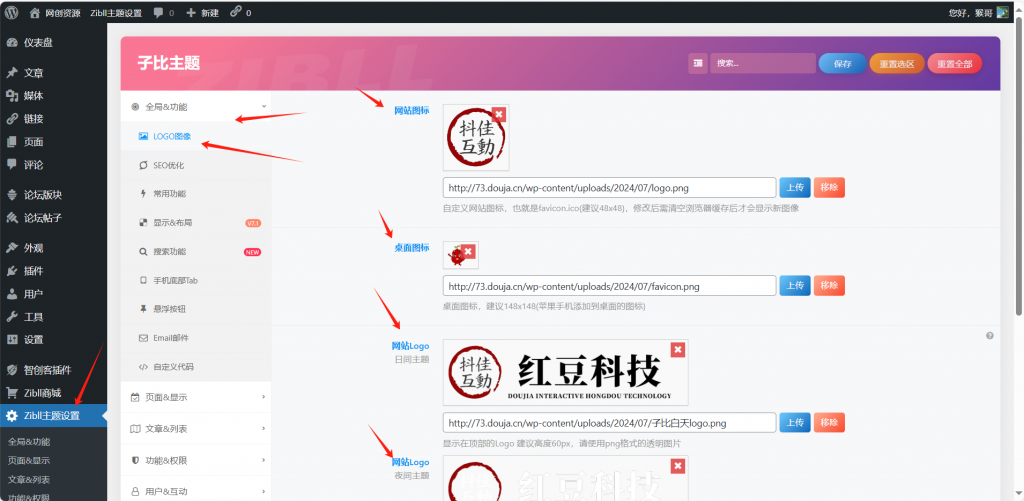Expand the 页面&显示 section in settings panel
Screen dimensions: 1024x501
point(196,396)
